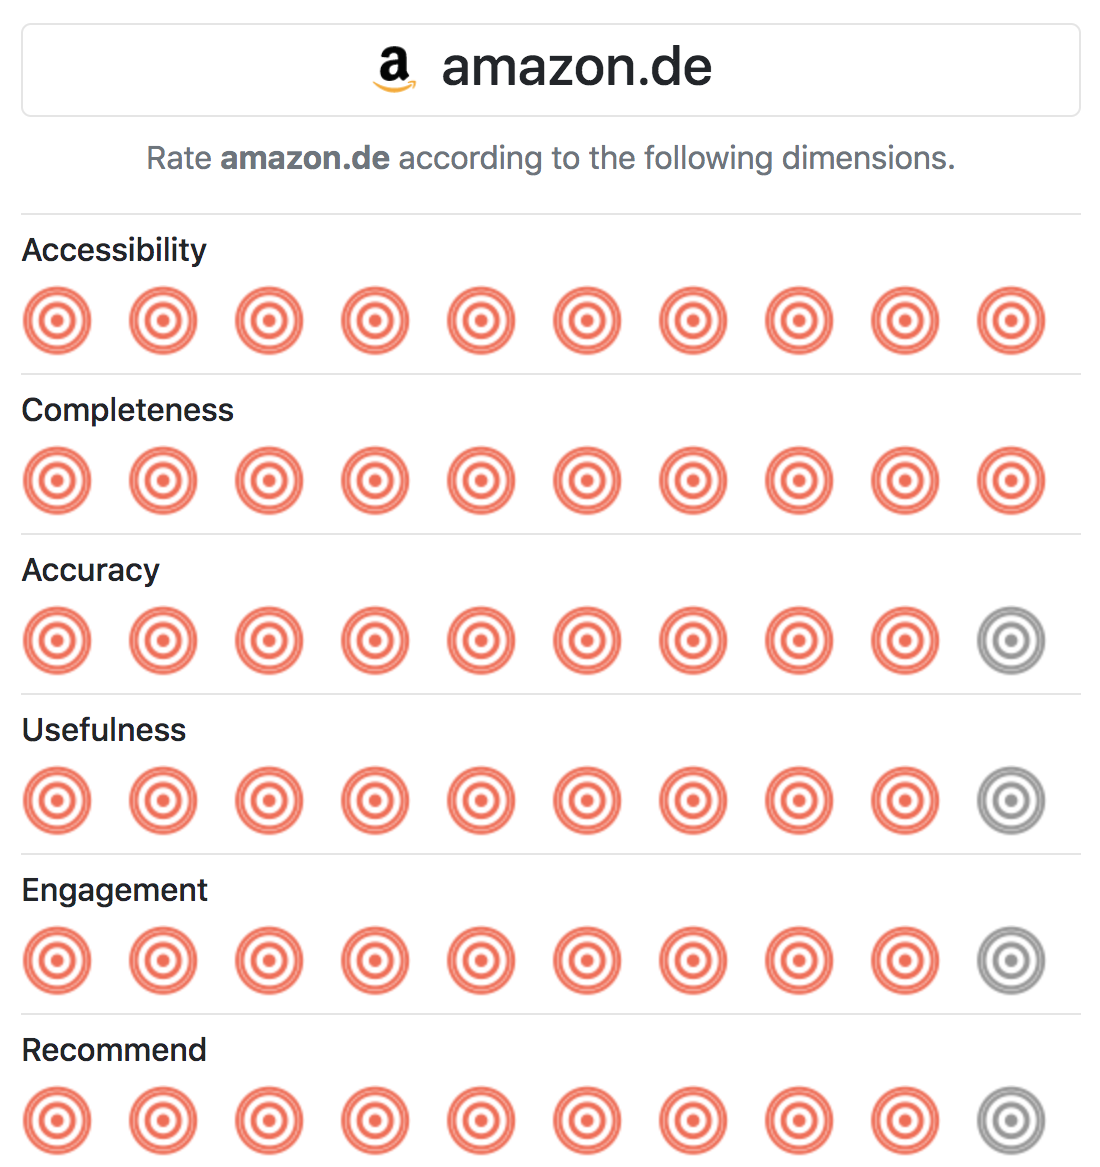Screen dimensions: 1100x1167
Task: Click the grey tenth target under Accuracy
Action: tap(1011, 641)
